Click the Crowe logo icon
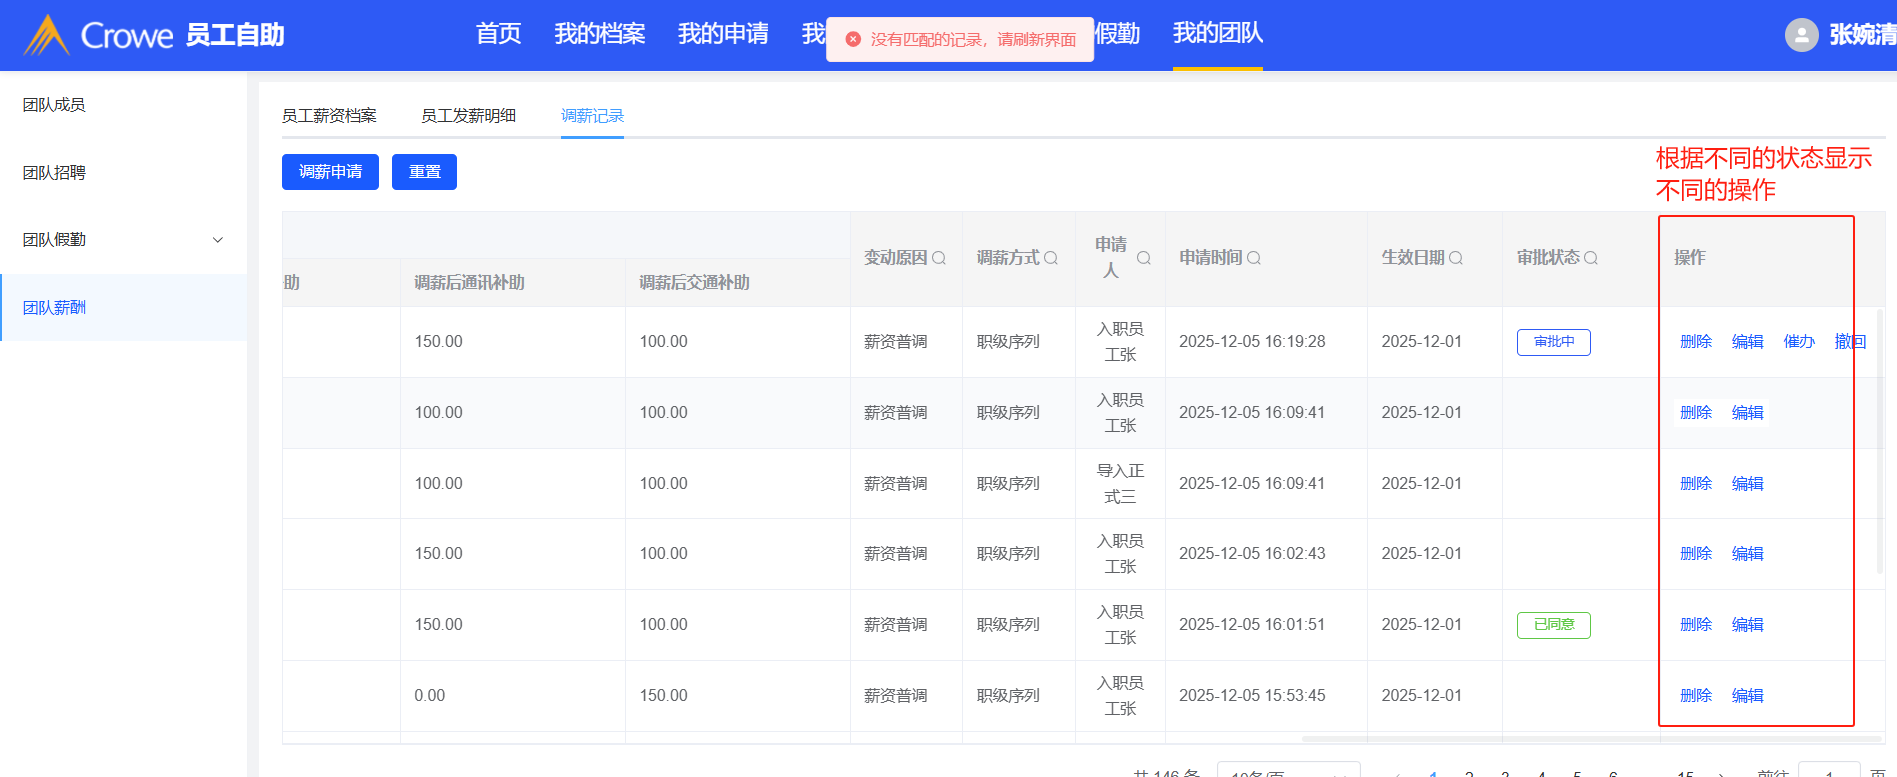 tap(46, 35)
